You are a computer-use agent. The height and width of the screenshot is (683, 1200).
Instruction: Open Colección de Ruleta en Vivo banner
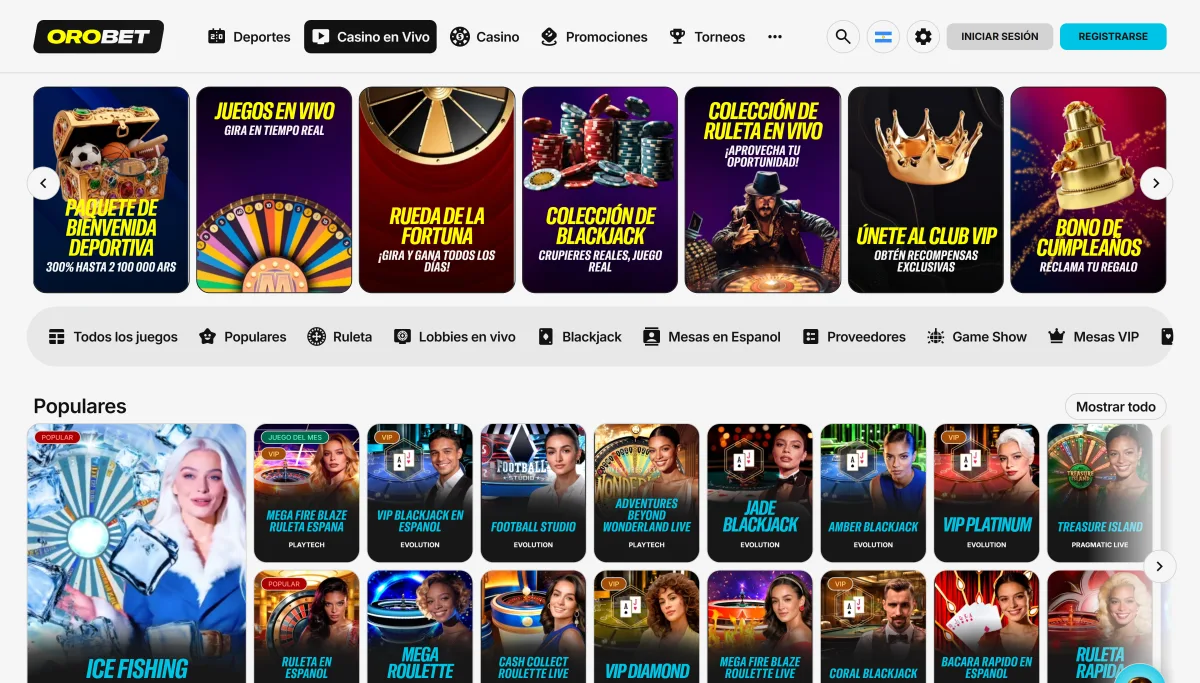pos(763,190)
